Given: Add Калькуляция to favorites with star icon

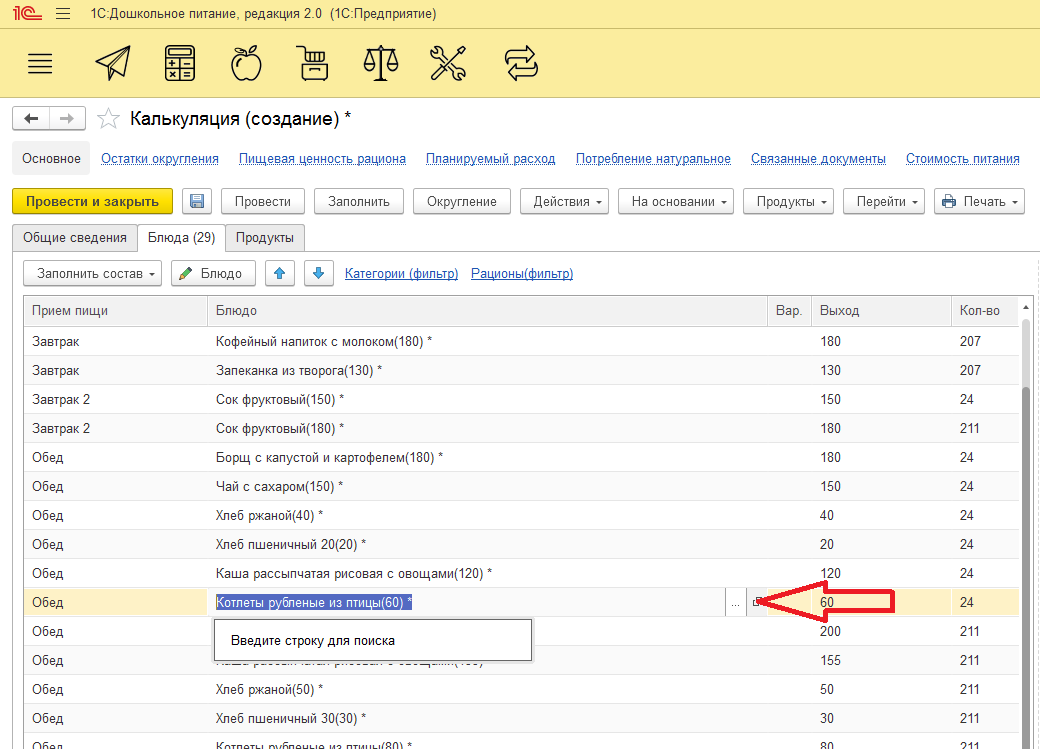Looking at the screenshot, I should click(109, 120).
